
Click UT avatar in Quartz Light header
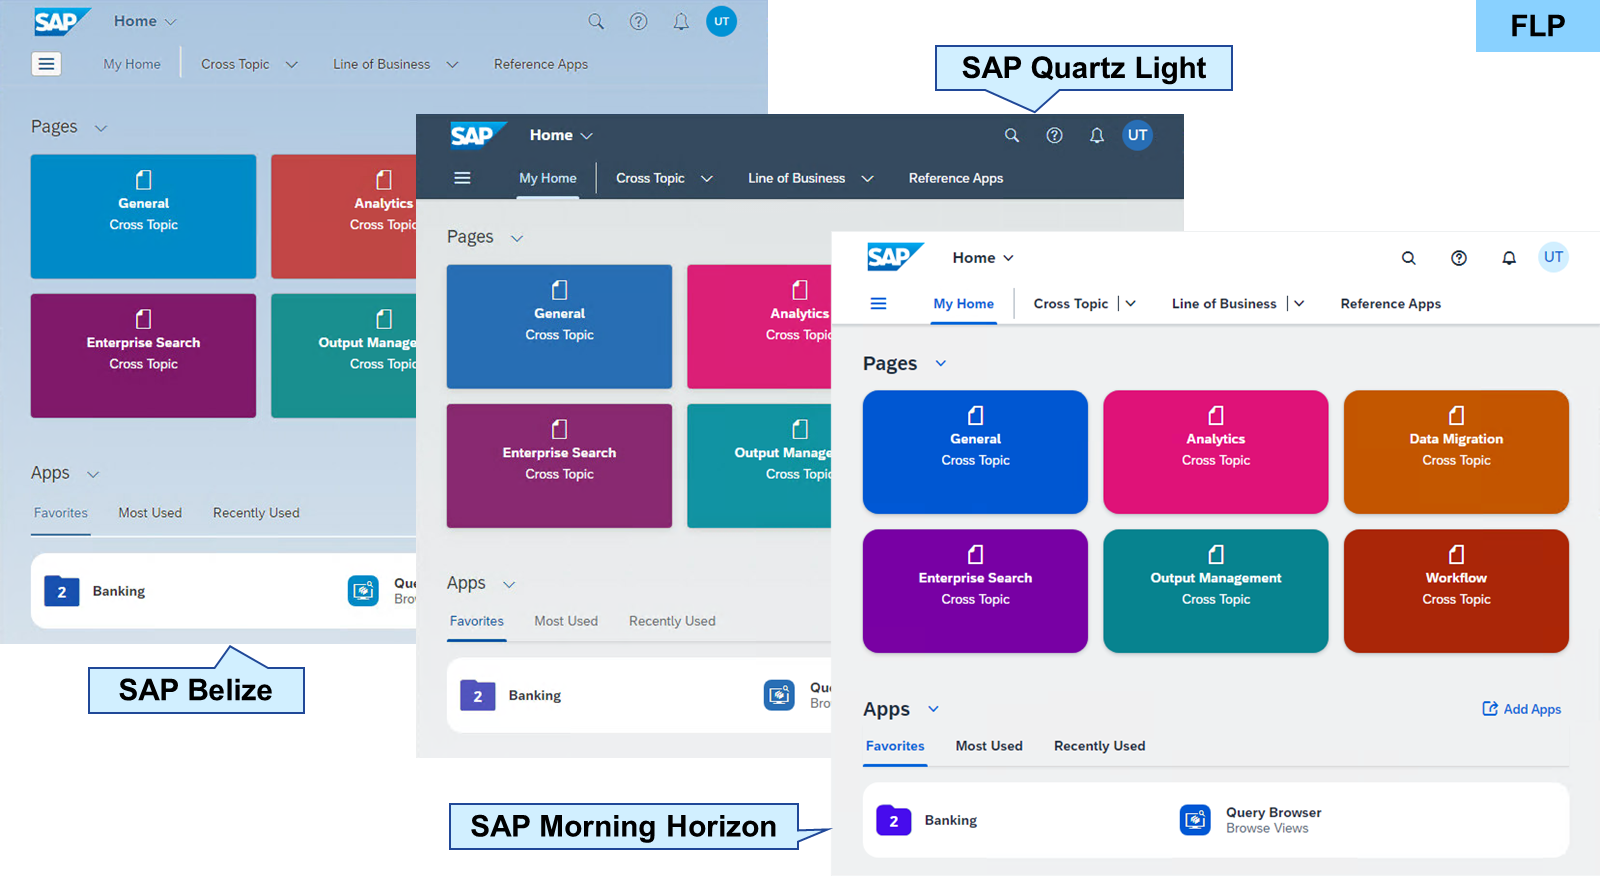1137,135
